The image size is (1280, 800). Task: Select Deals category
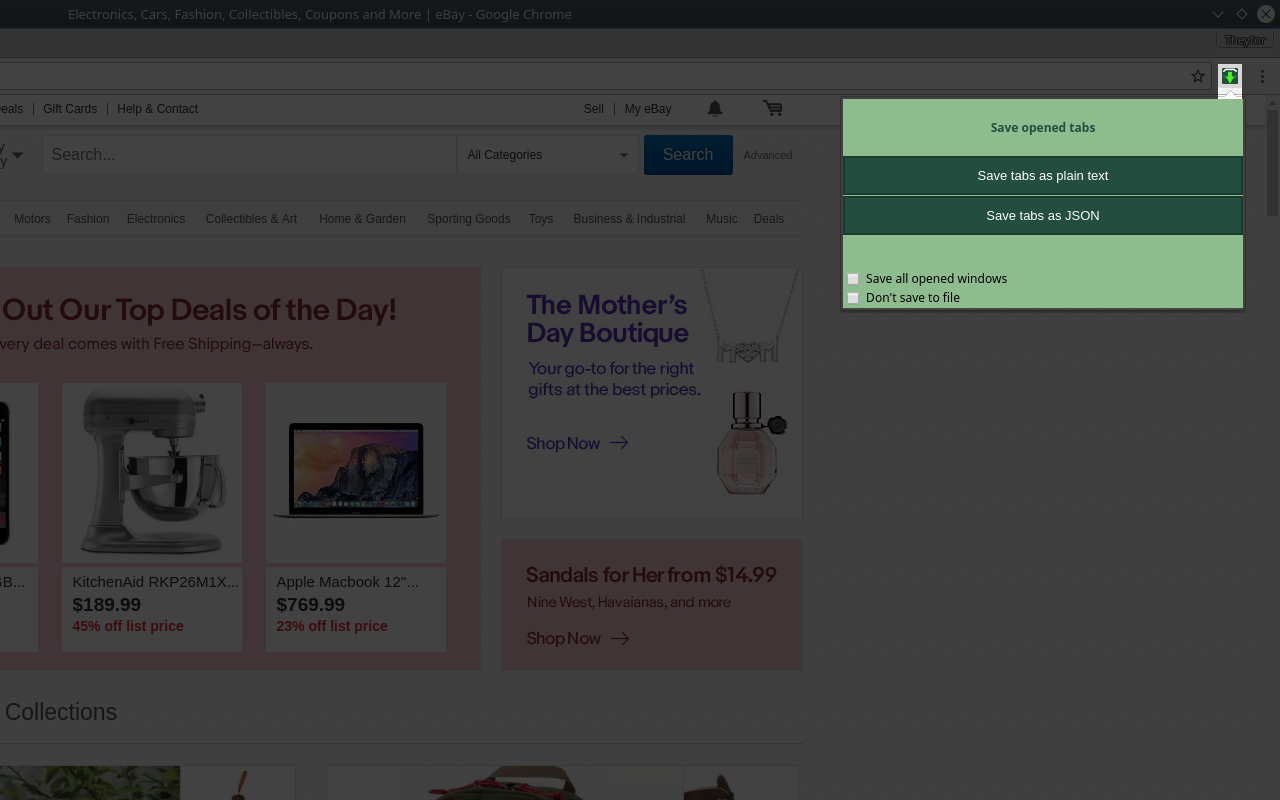769,219
